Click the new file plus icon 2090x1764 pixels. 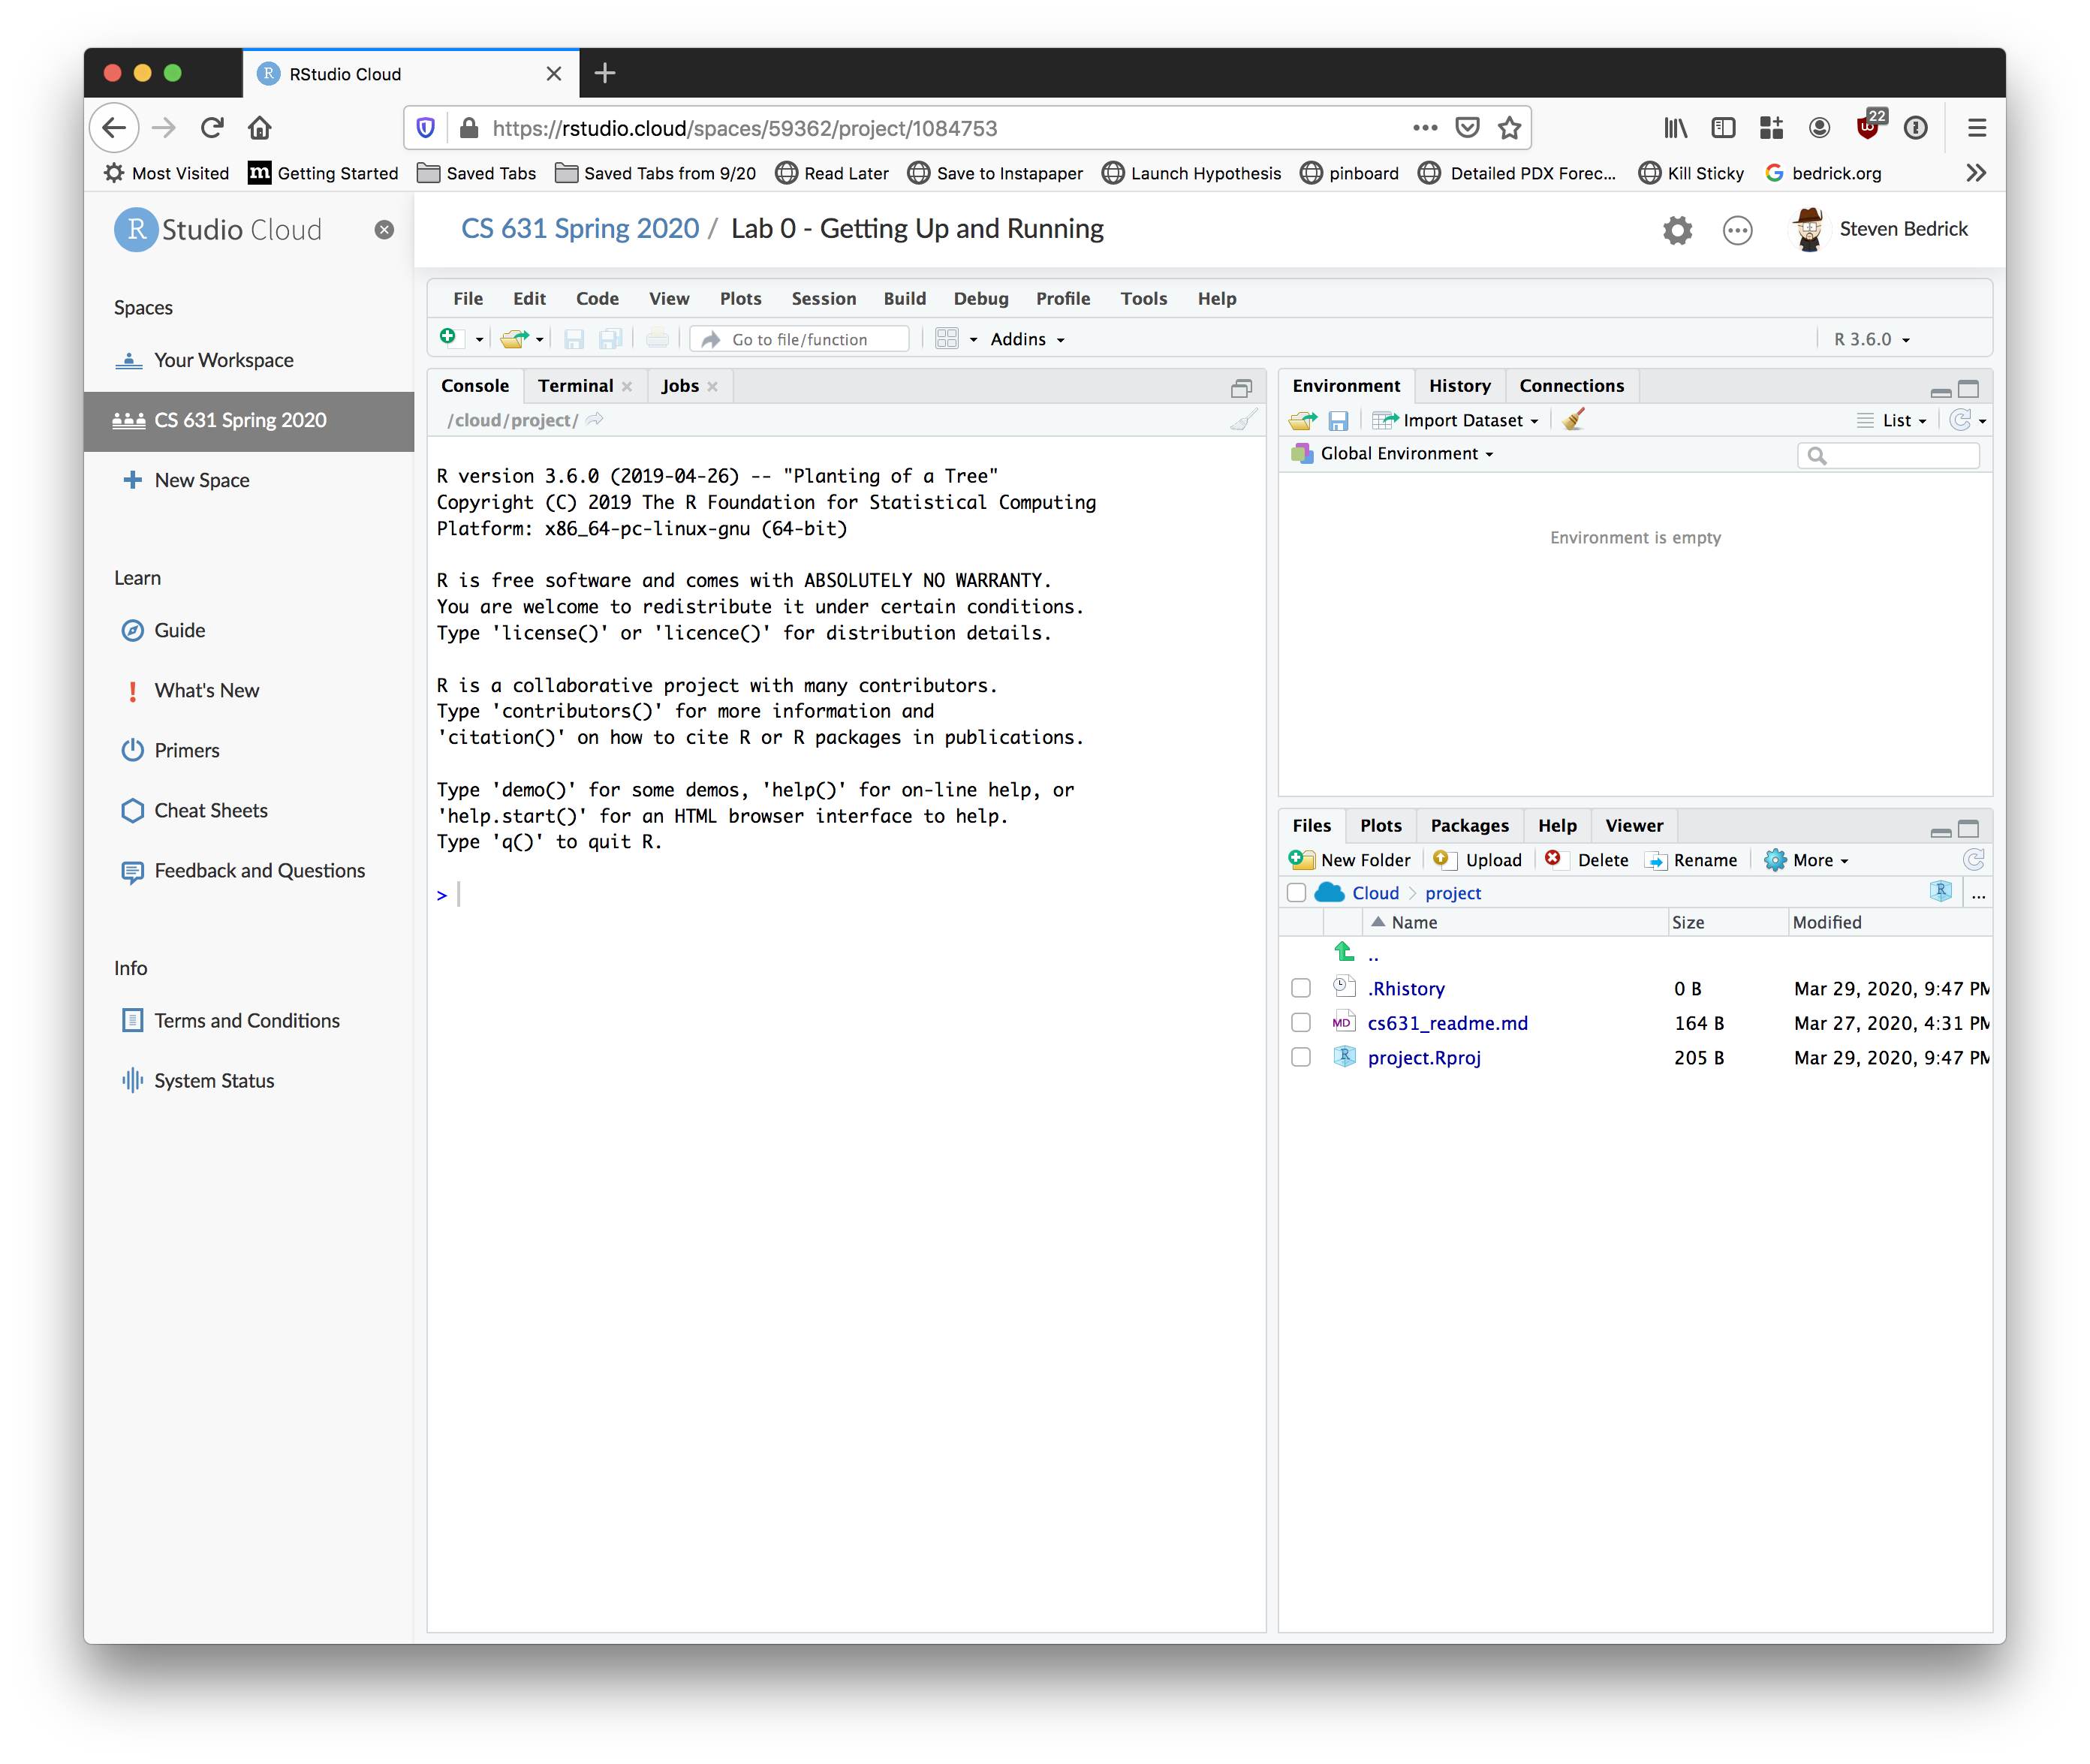coord(448,338)
